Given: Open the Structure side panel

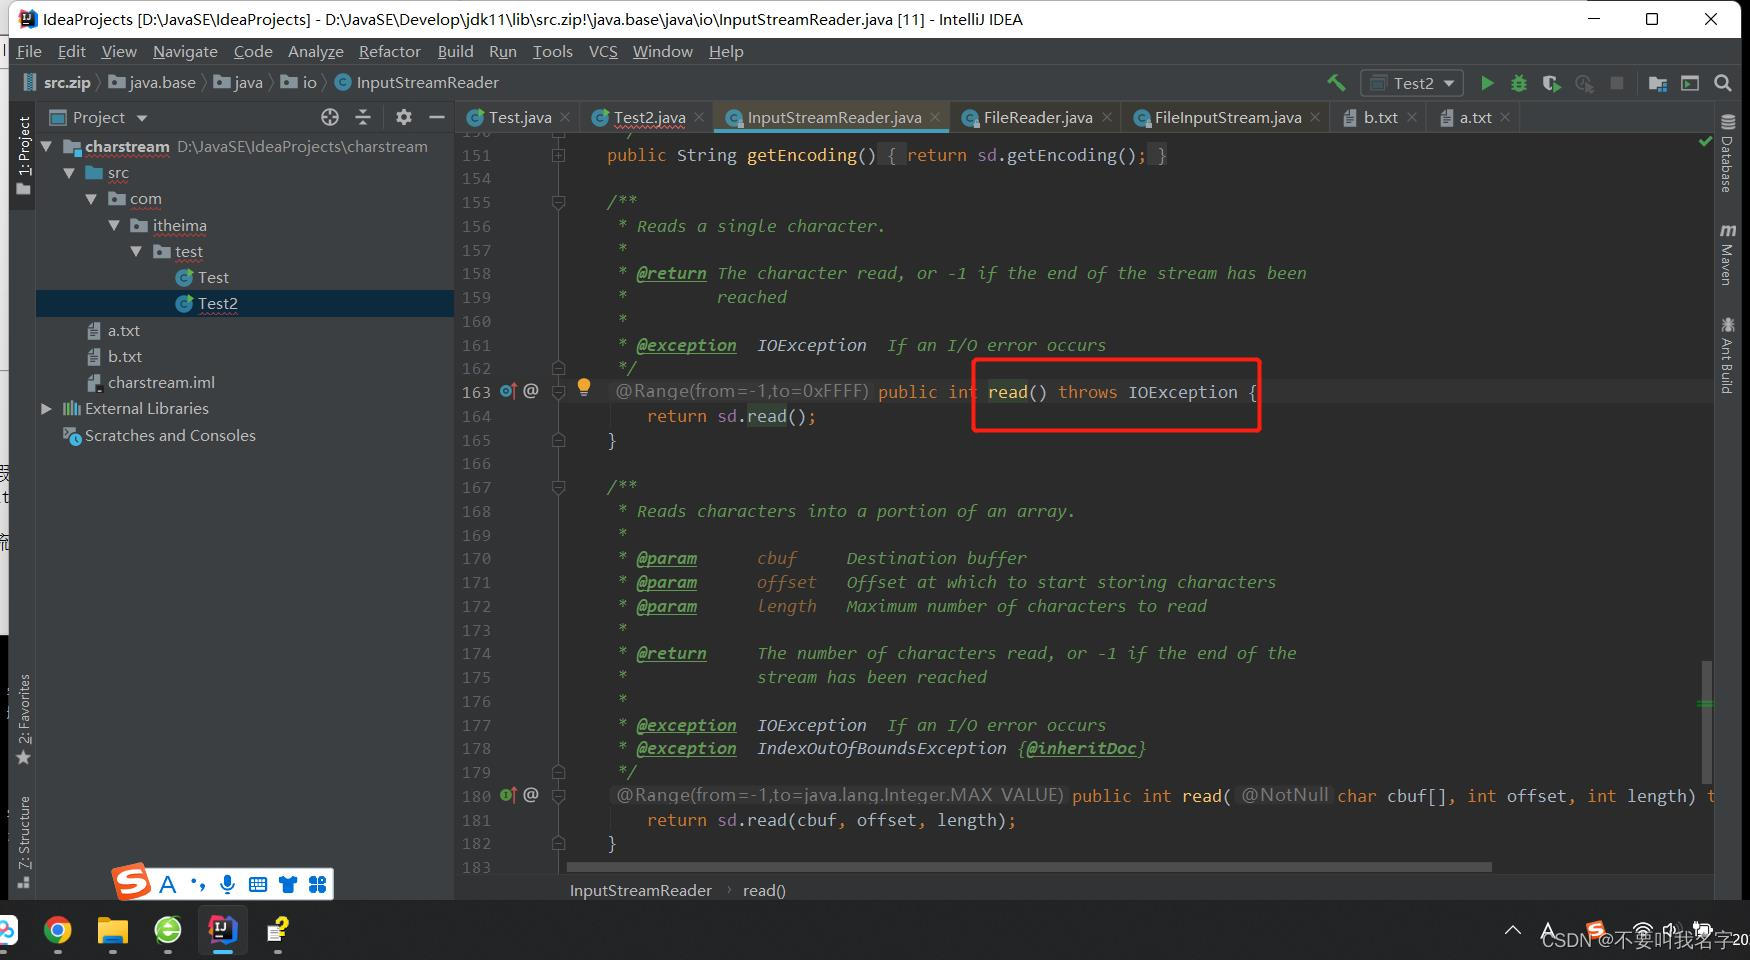Looking at the screenshot, I should [x=24, y=842].
